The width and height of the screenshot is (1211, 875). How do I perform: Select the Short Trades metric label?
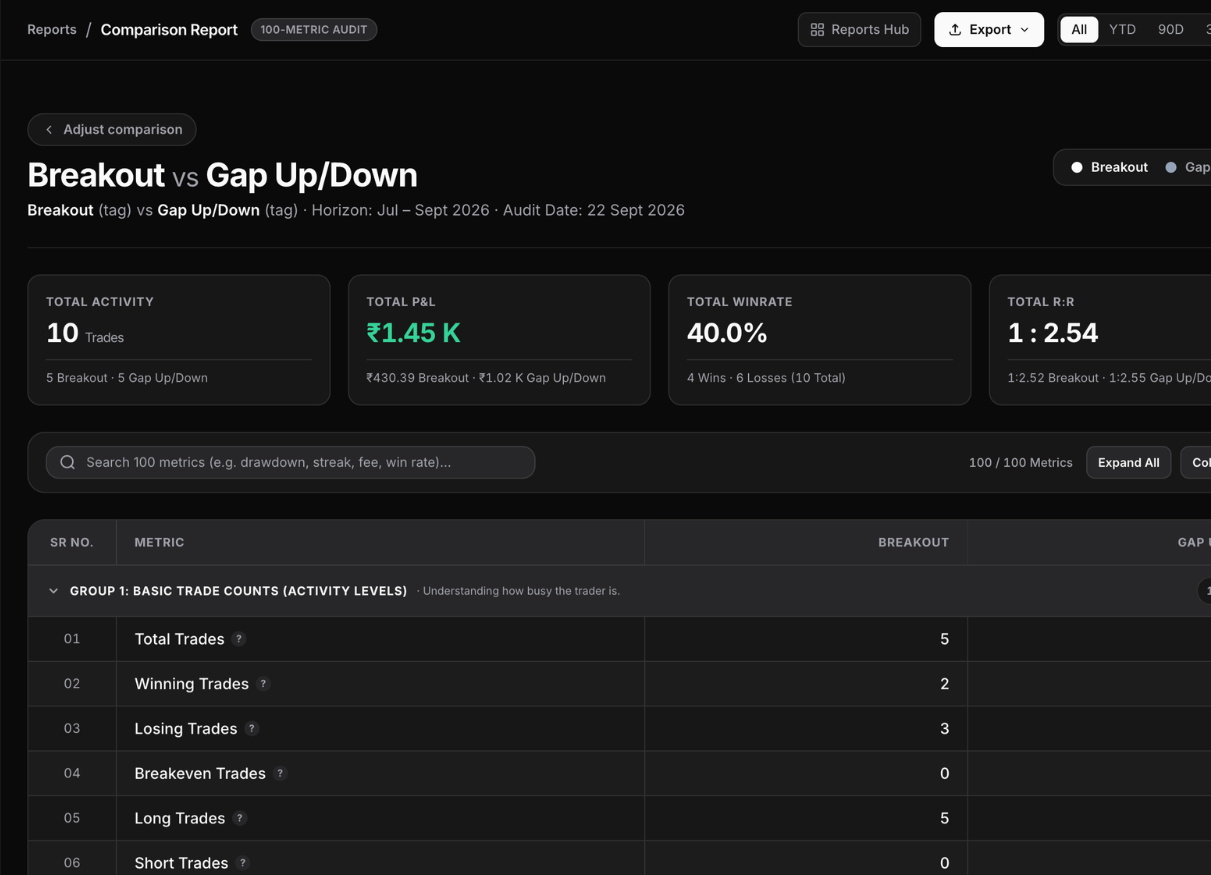click(x=181, y=863)
